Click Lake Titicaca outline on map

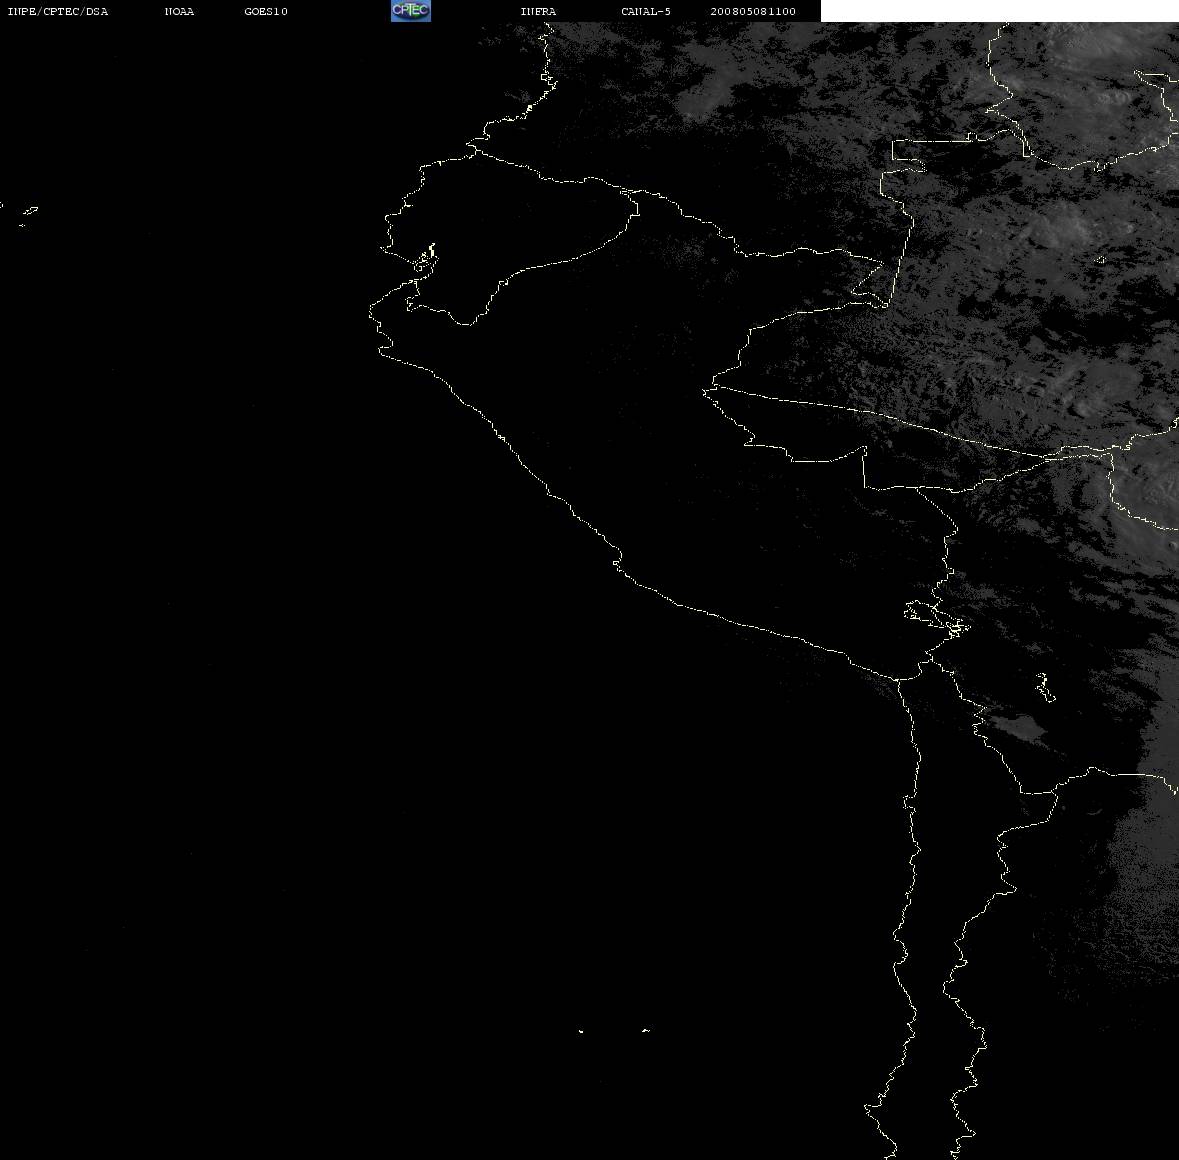[936, 619]
